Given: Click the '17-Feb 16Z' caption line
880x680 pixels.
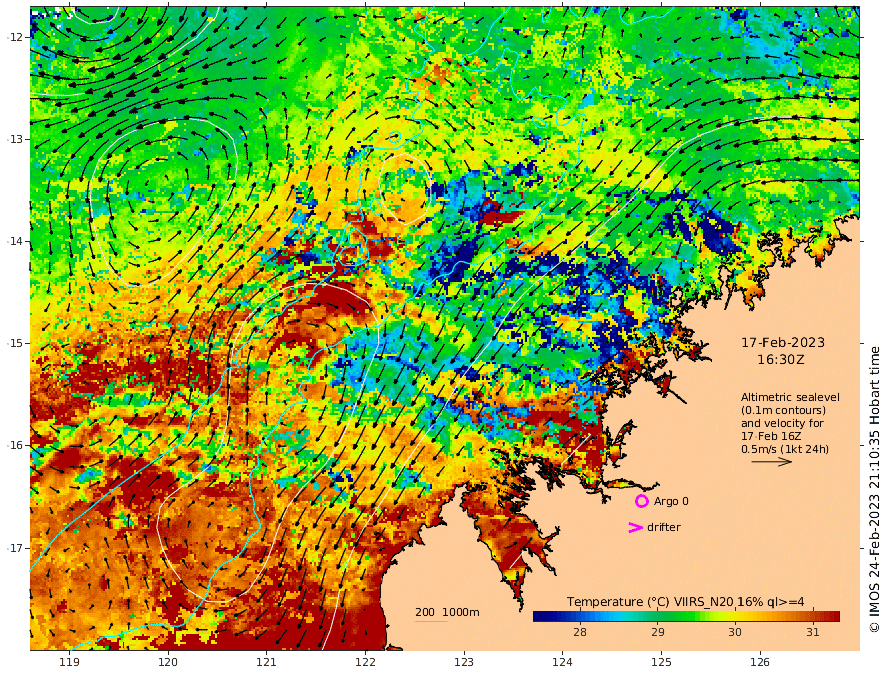Looking at the screenshot, I should 771,436.
